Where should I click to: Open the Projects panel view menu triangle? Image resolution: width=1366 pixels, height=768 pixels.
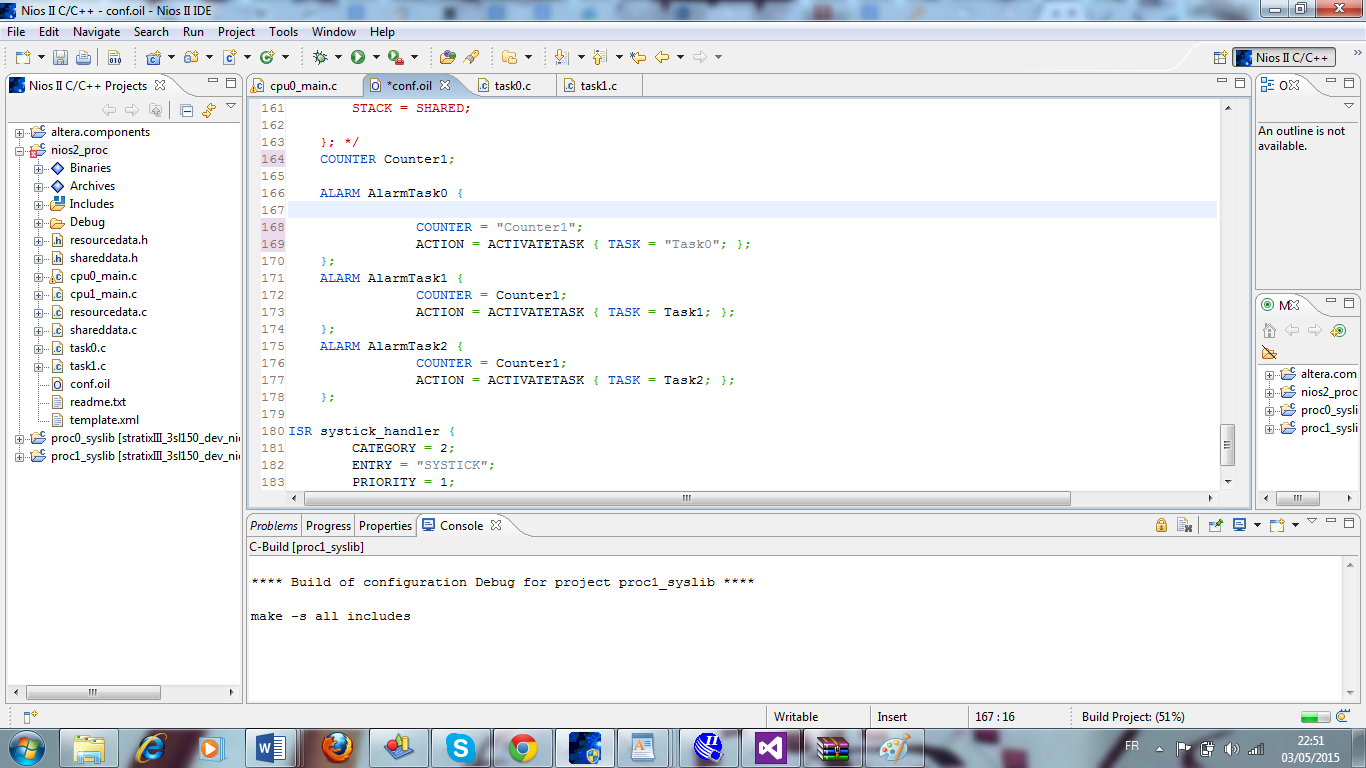(x=230, y=106)
